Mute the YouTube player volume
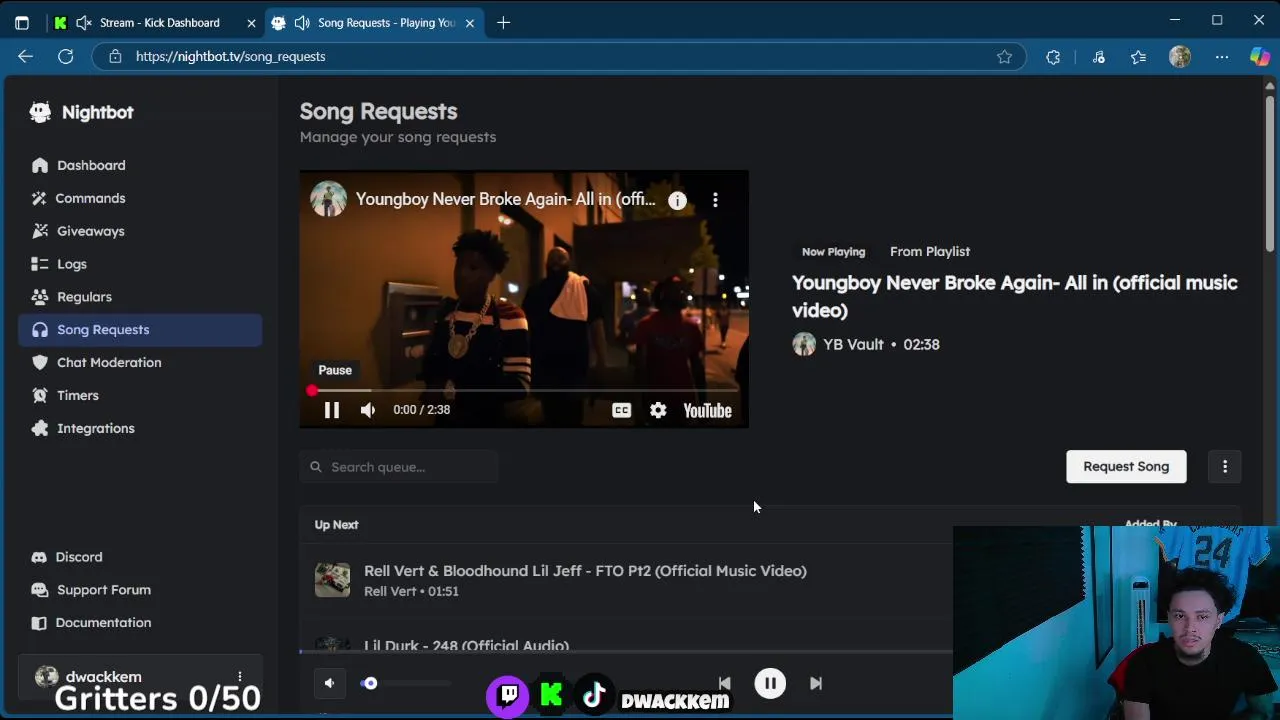Image resolution: width=1280 pixels, height=720 pixels. coord(368,410)
